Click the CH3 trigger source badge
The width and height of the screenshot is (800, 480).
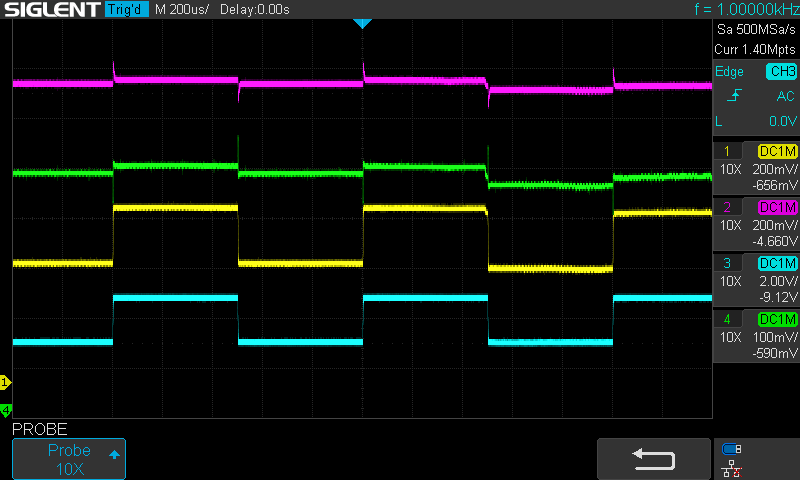coord(781,71)
